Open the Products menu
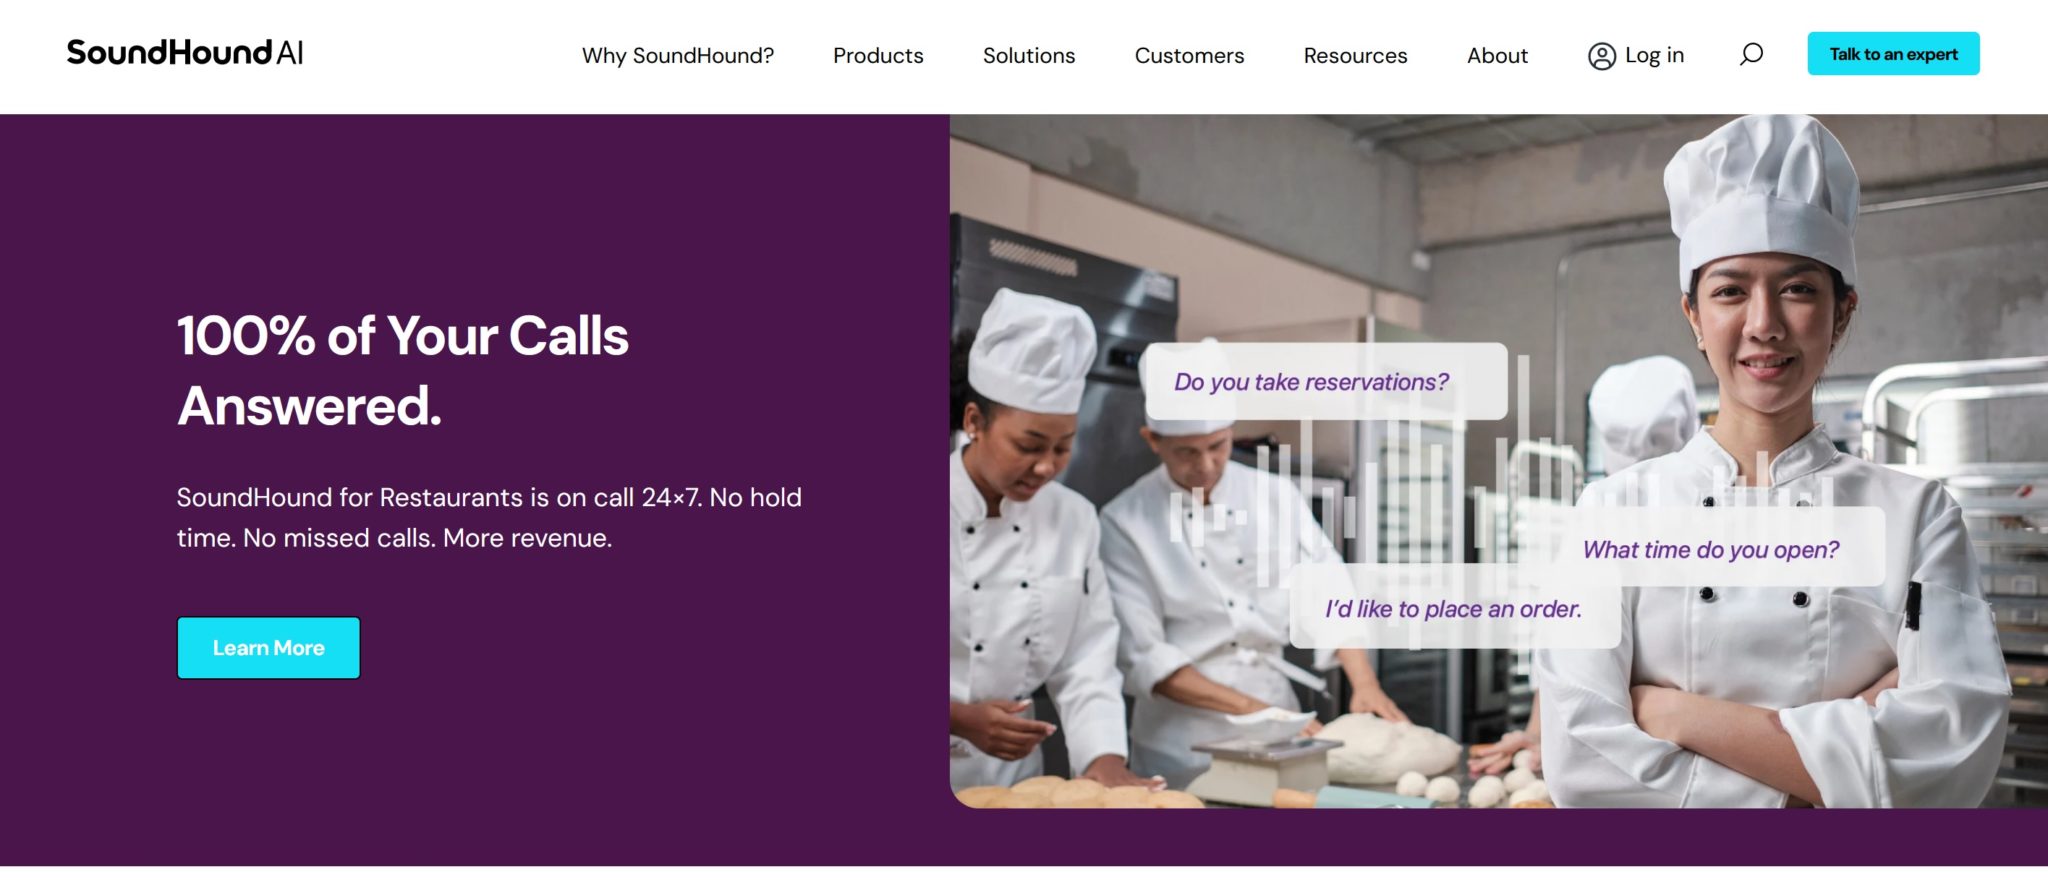 pos(878,56)
